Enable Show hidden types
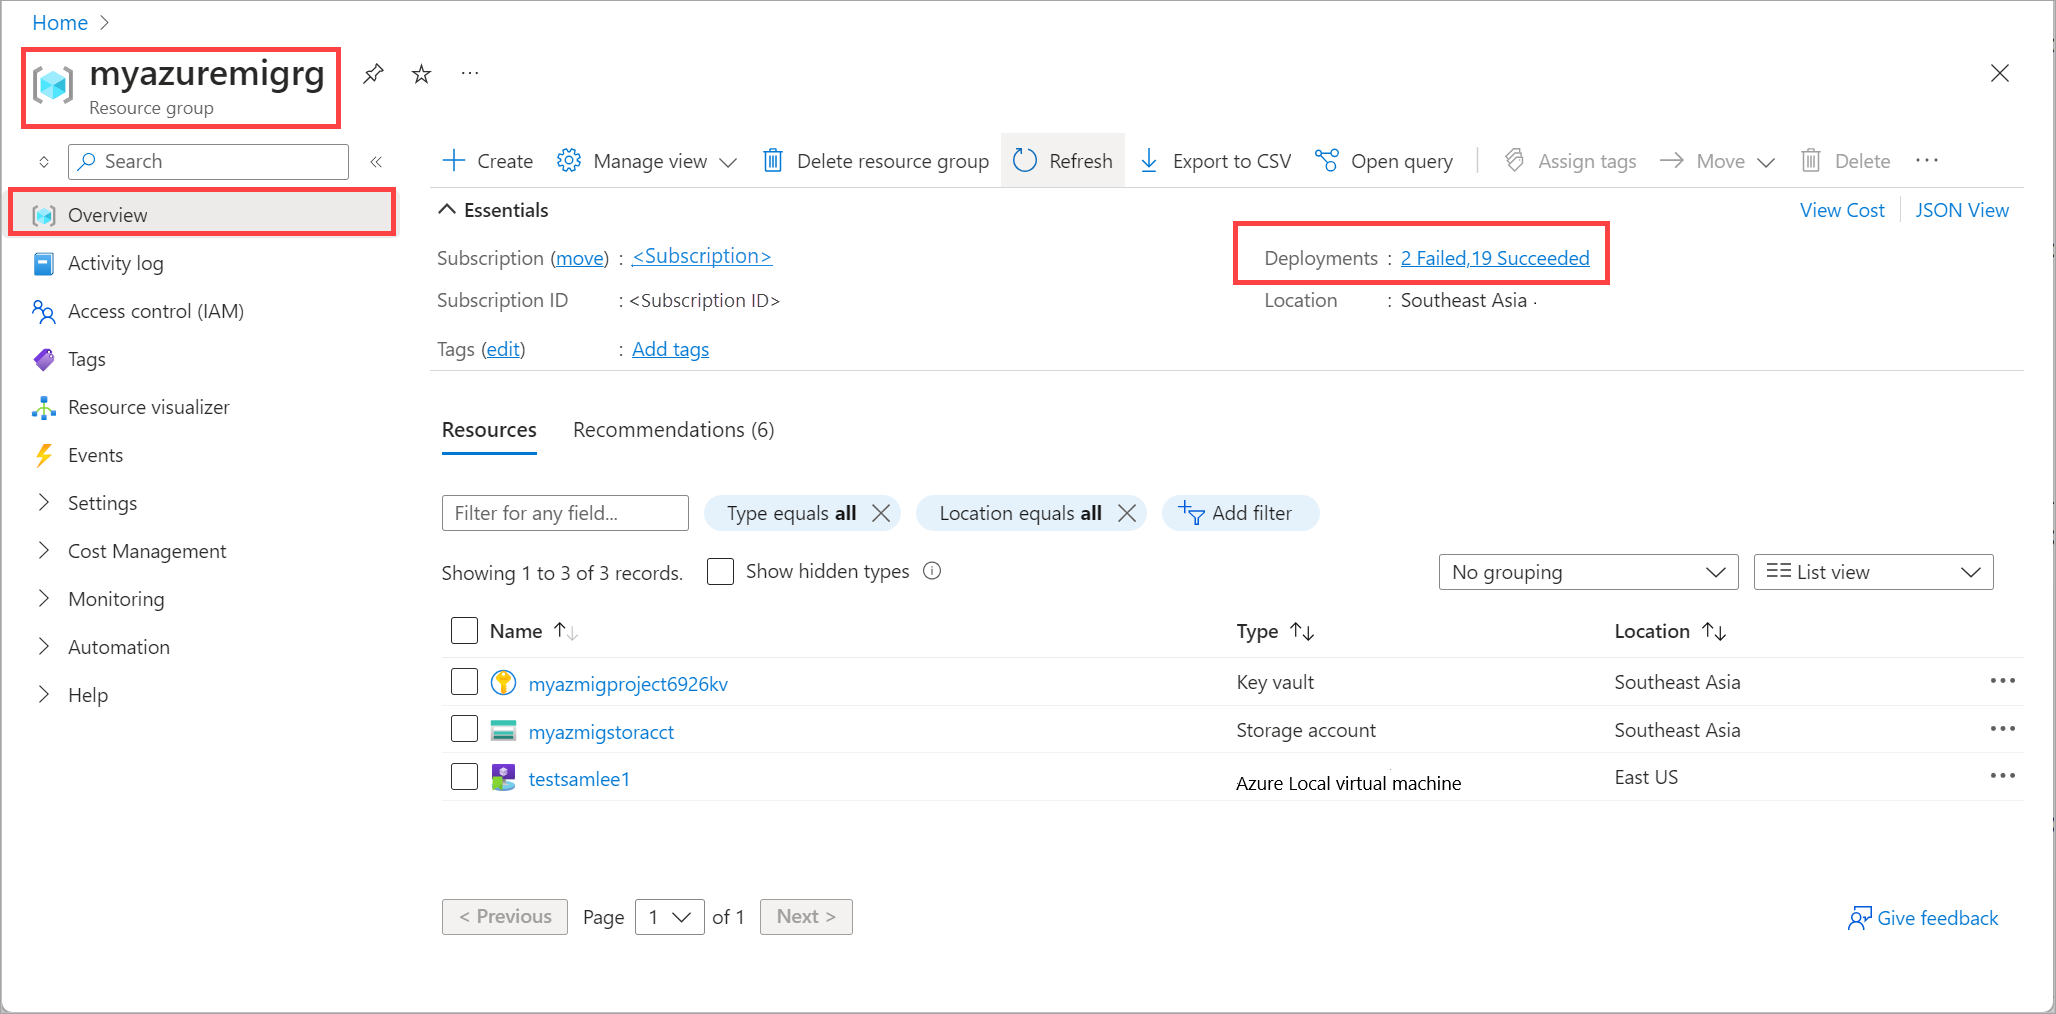This screenshot has height=1014, width=2056. click(720, 571)
